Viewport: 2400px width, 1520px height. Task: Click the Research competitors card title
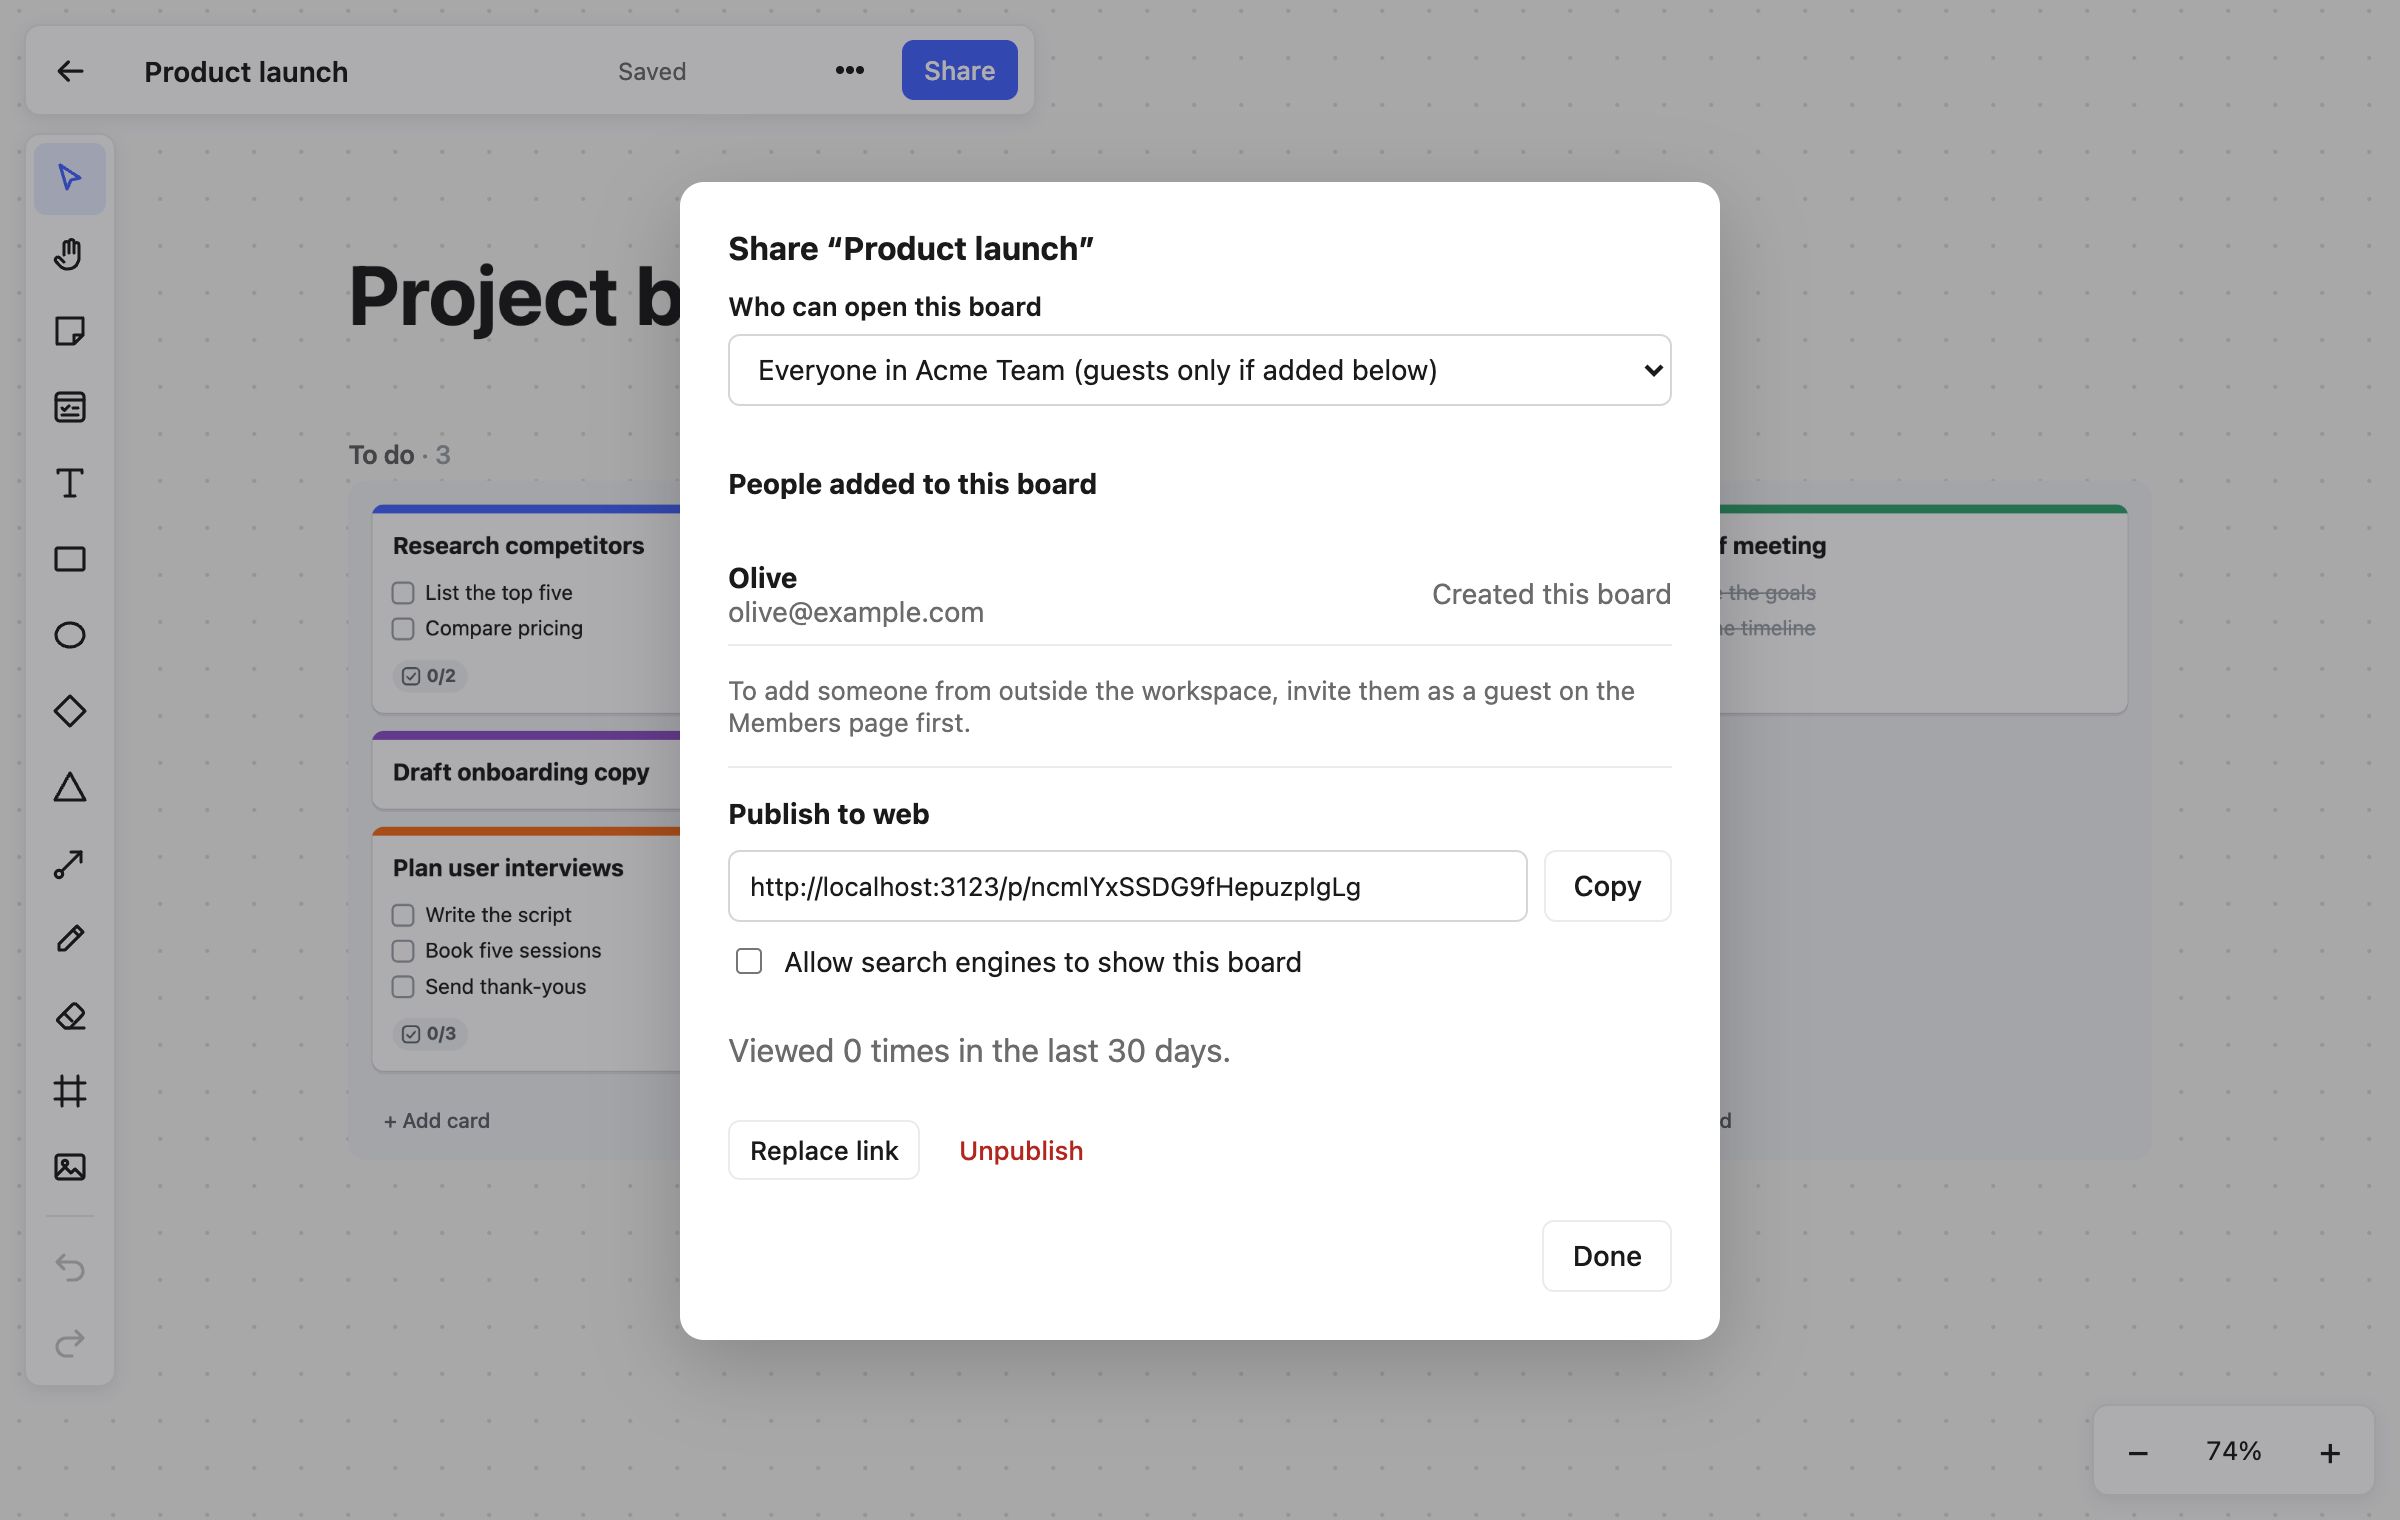point(518,546)
